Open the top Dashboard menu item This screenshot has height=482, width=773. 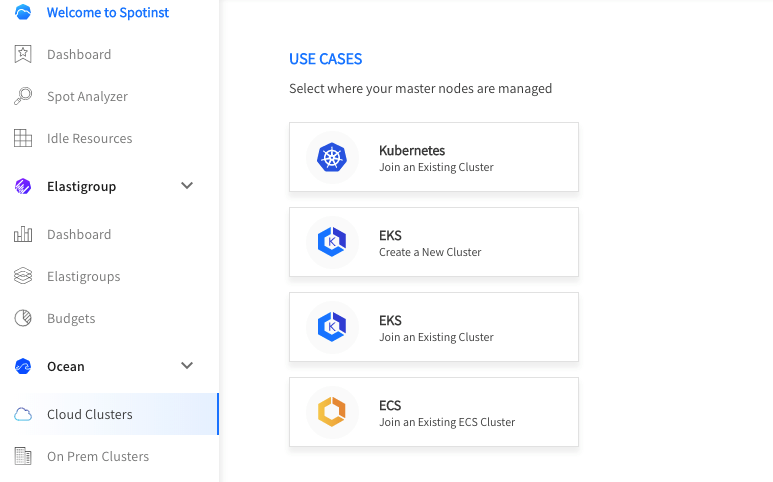(79, 54)
